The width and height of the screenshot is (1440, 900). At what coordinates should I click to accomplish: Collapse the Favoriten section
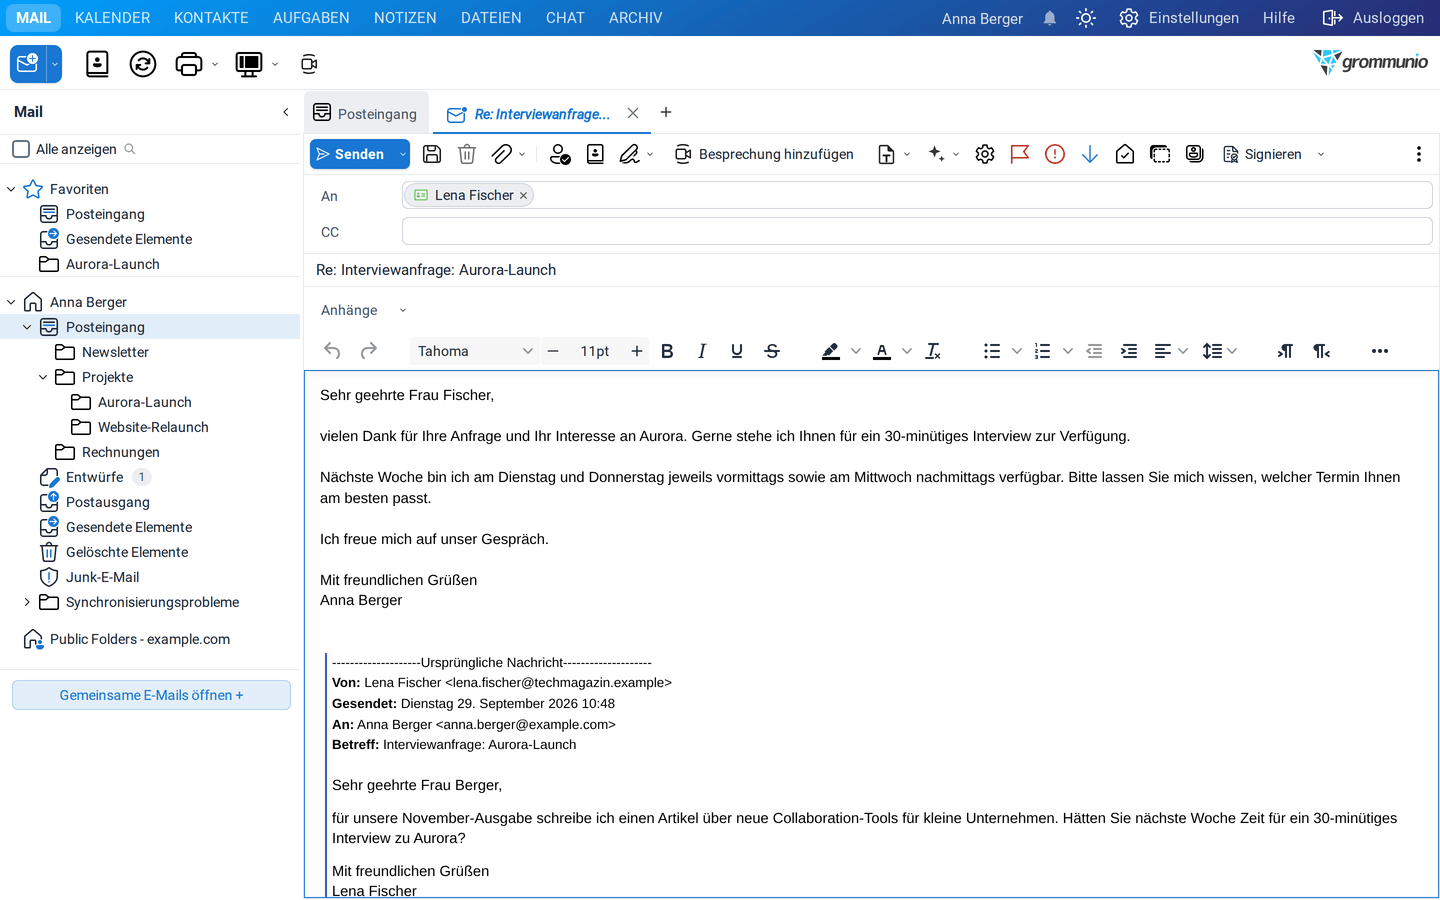coord(11,189)
